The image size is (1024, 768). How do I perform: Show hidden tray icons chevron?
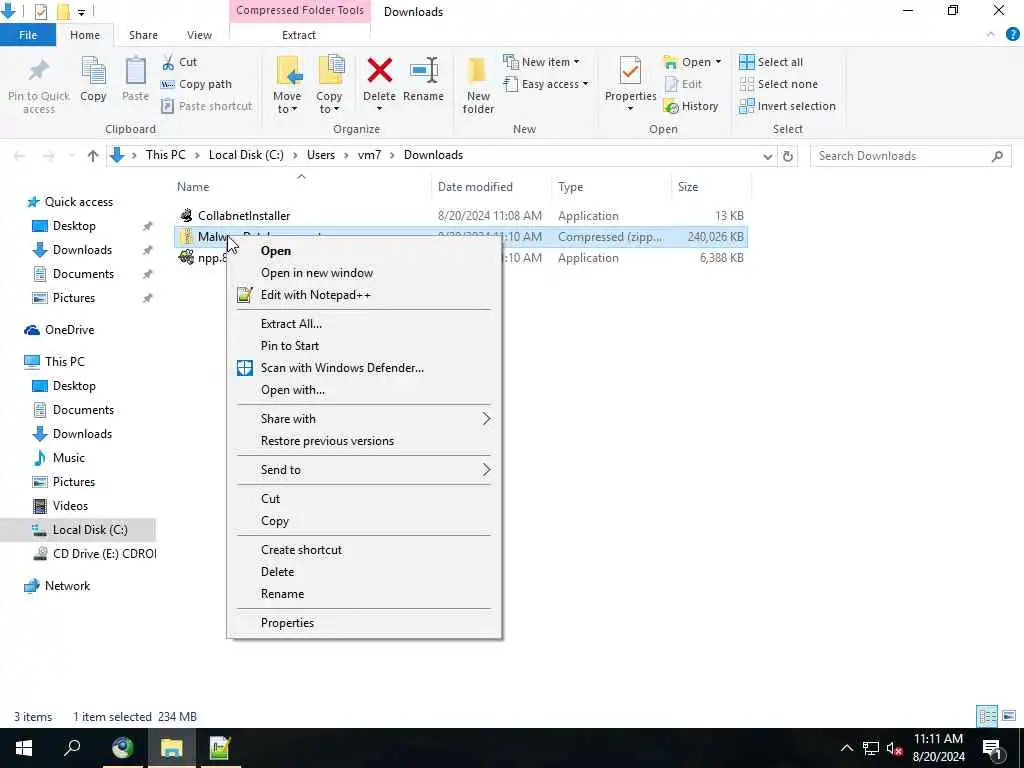point(846,748)
